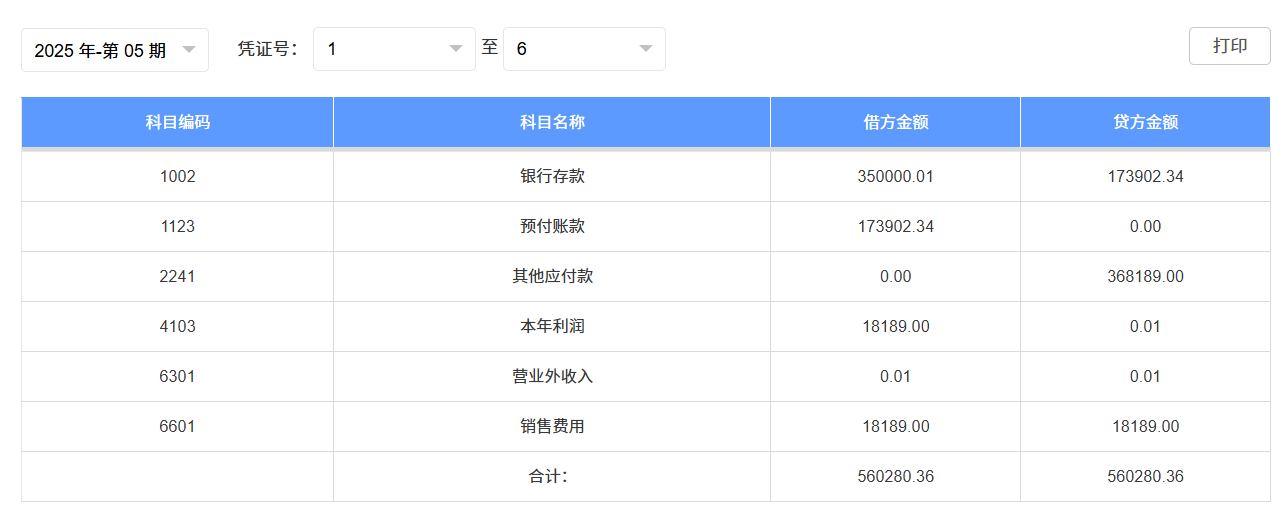
Task: Click the 贷方金额 column header
Action: (1146, 122)
